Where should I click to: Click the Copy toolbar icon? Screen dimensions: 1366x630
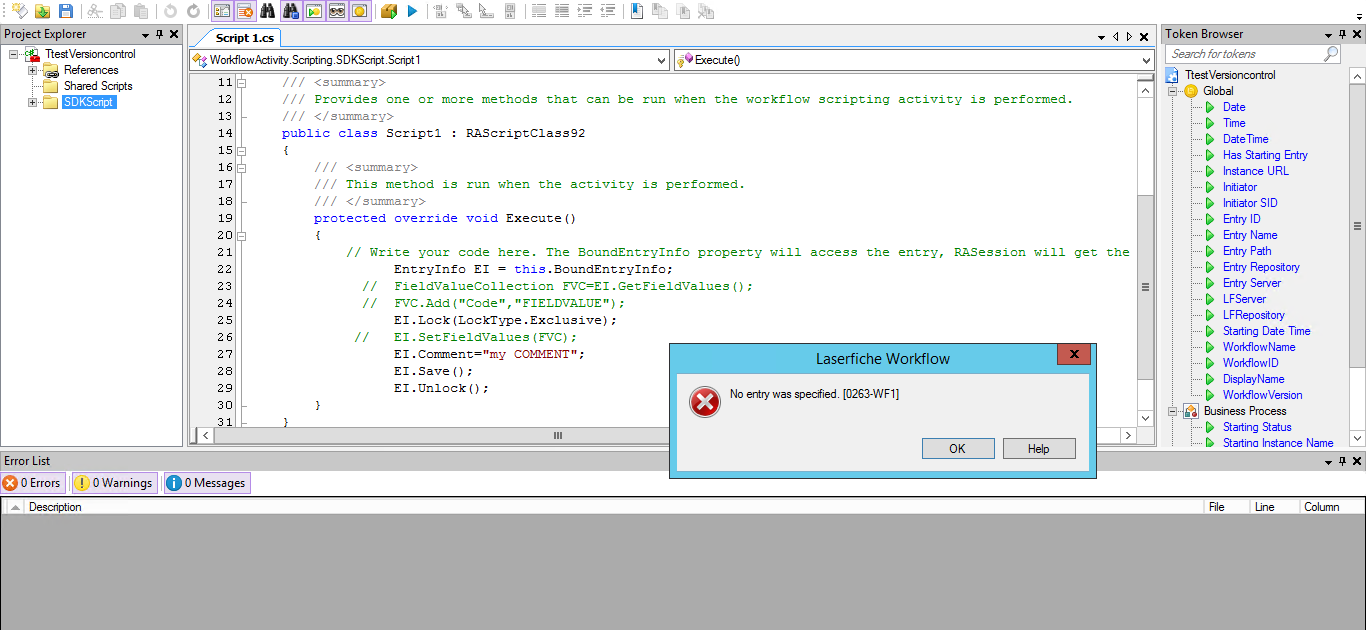pyautogui.click(x=118, y=11)
